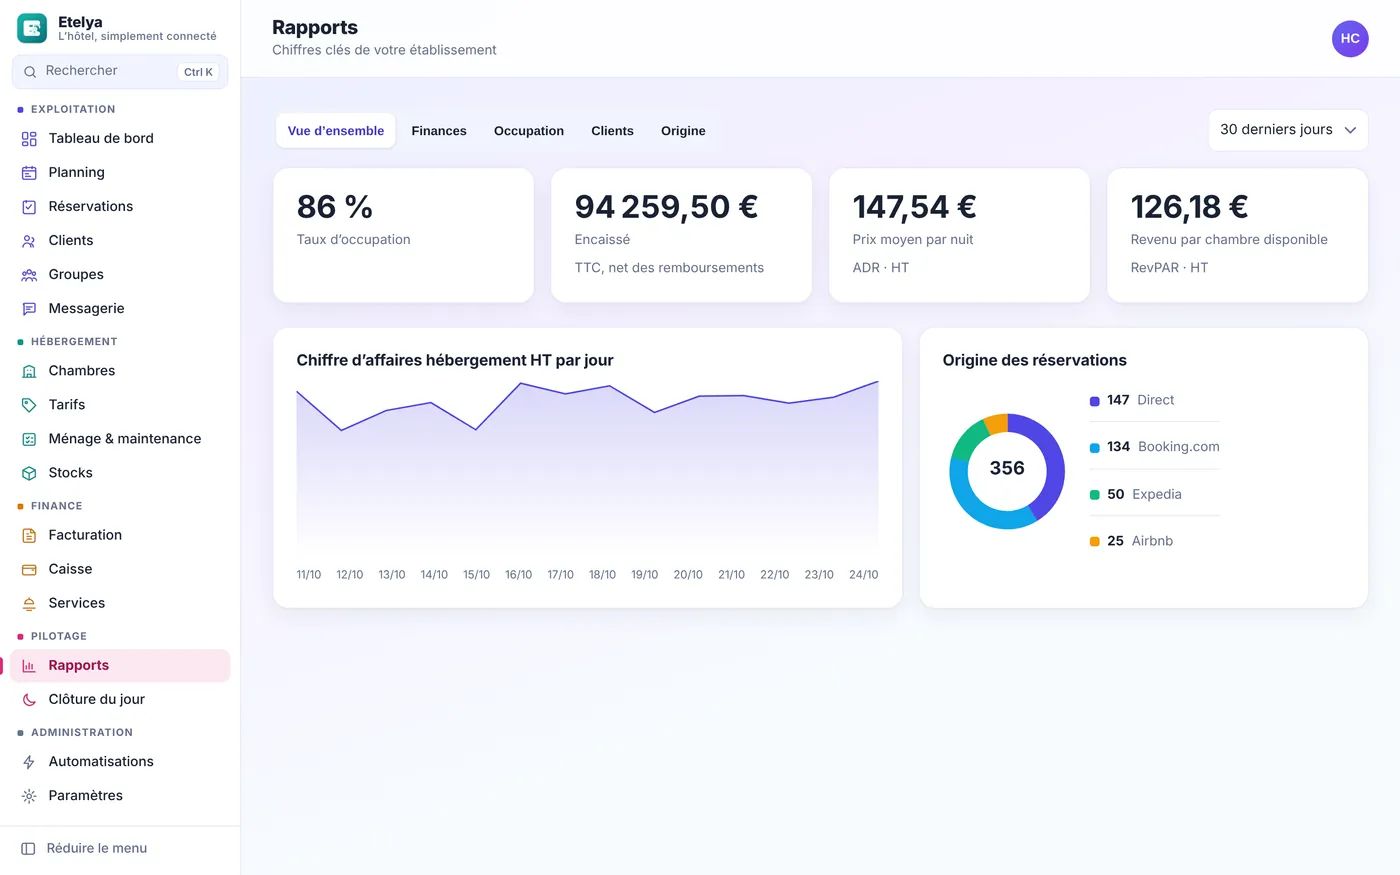Click the Rapports chart icon
This screenshot has width=1400, height=875.
29,666
